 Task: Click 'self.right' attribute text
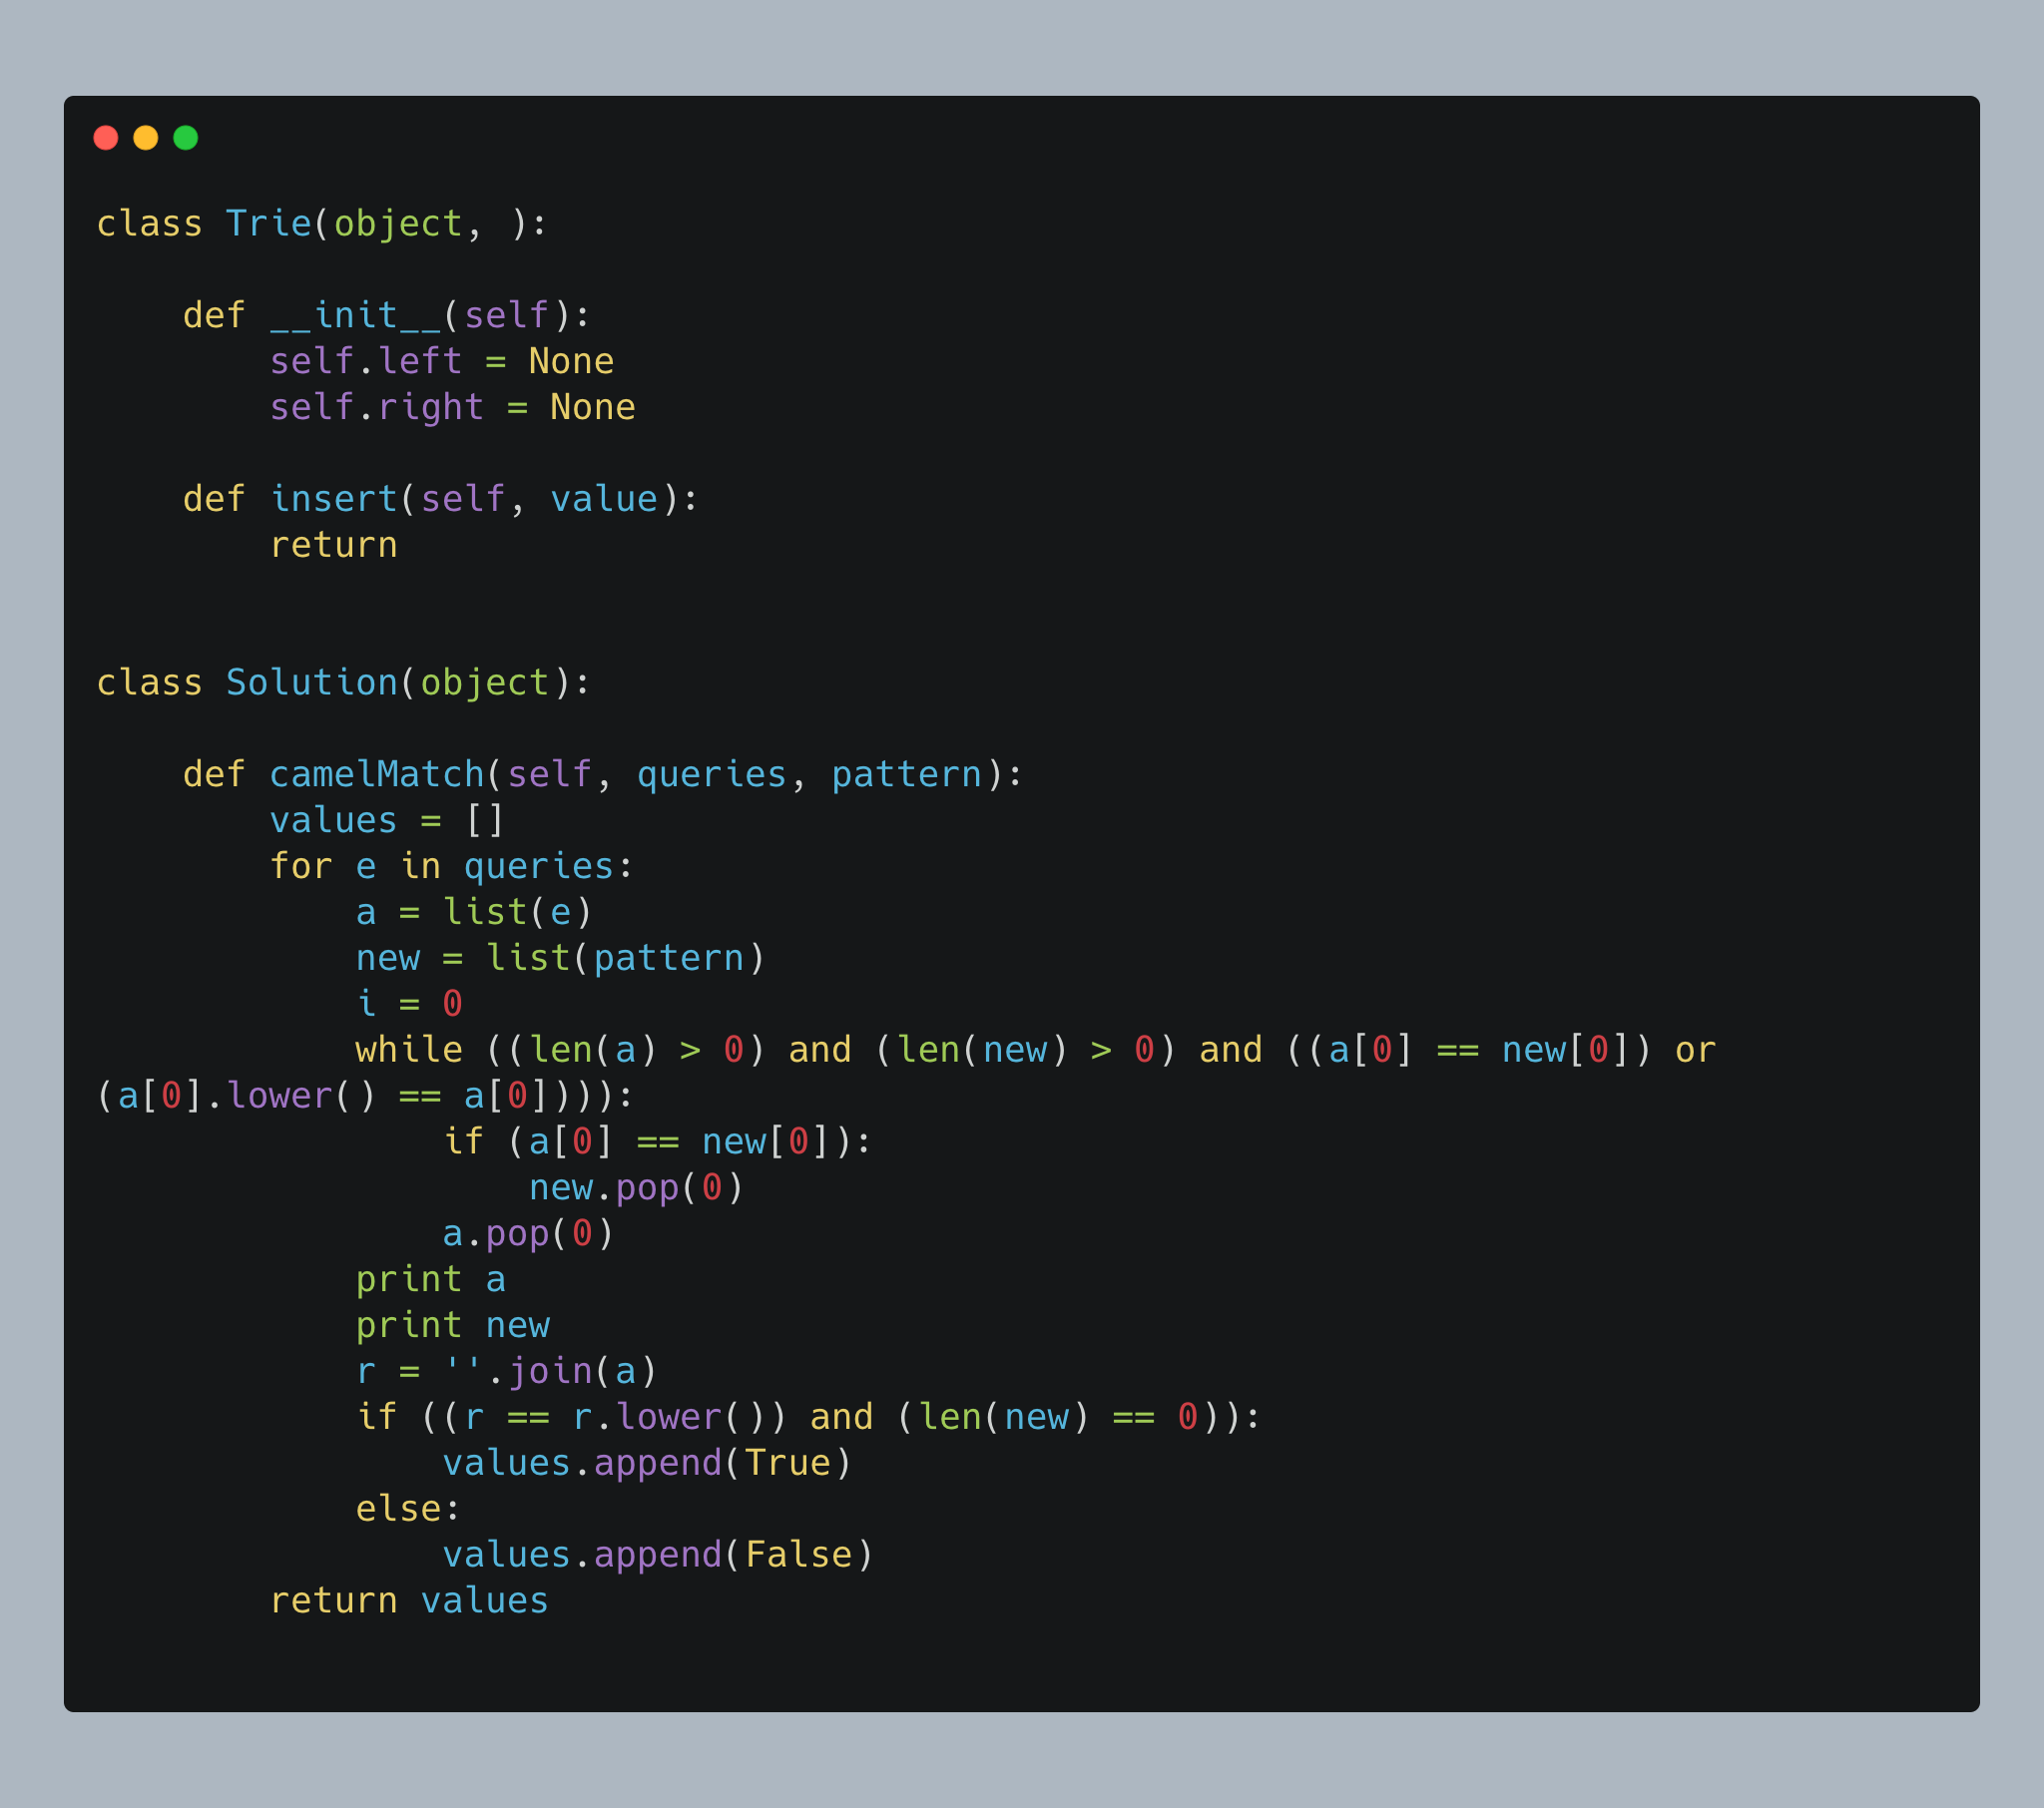(376, 408)
